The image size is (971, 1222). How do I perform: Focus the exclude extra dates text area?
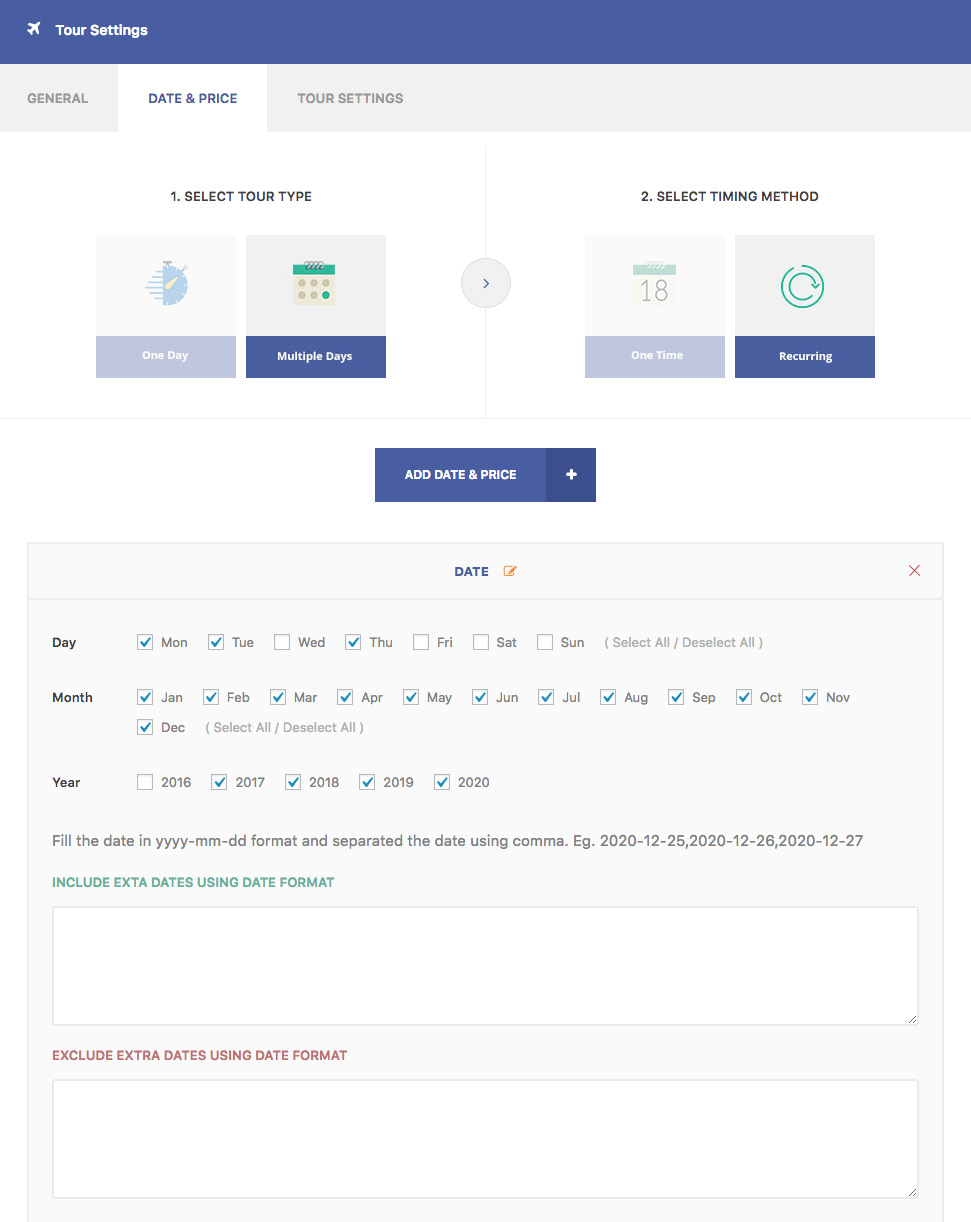click(x=485, y=1138)
